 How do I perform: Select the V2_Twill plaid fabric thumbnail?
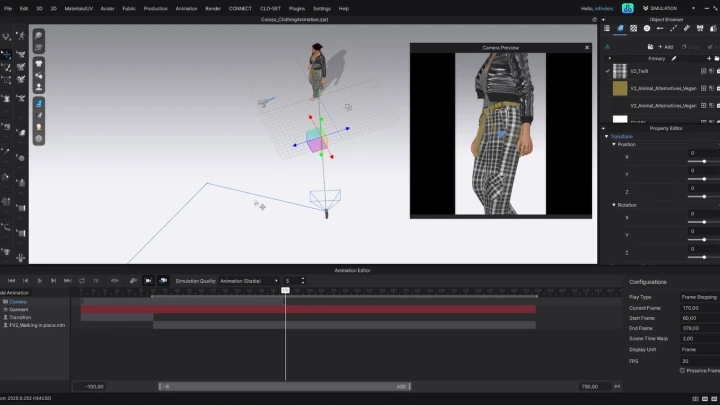click(x=620, y=71)
